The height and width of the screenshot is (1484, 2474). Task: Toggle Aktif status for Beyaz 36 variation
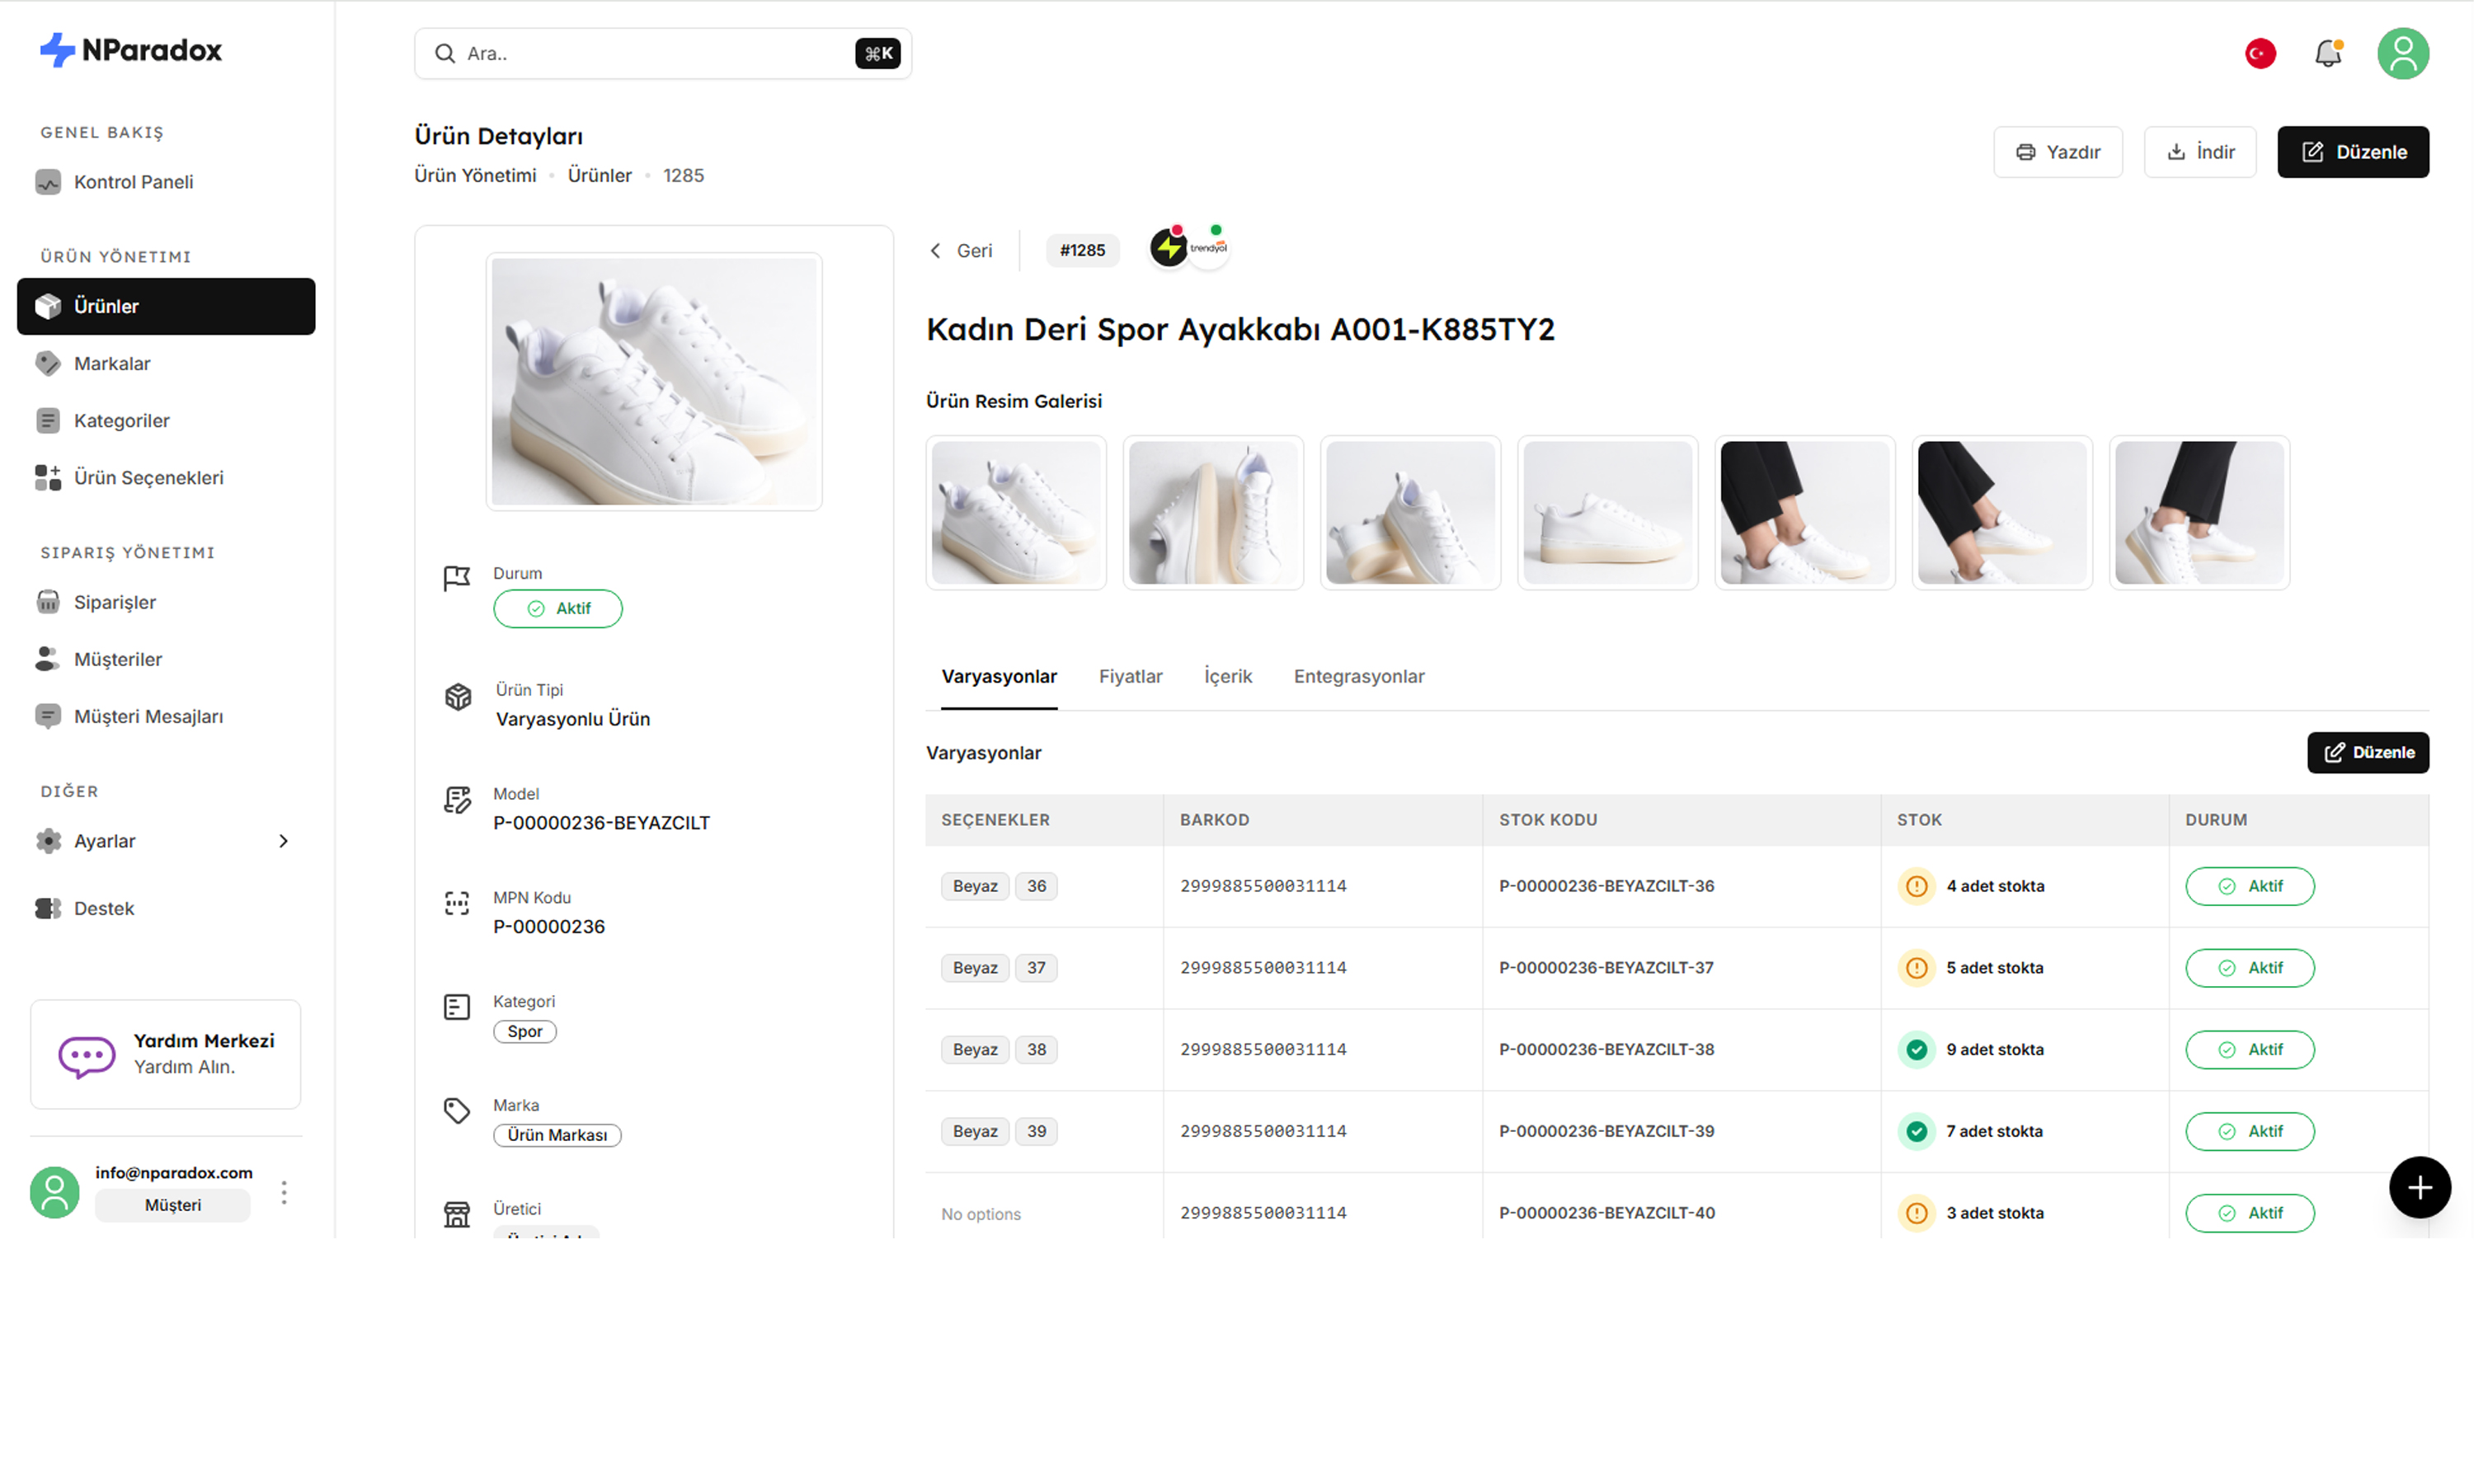pos(2249,886)
